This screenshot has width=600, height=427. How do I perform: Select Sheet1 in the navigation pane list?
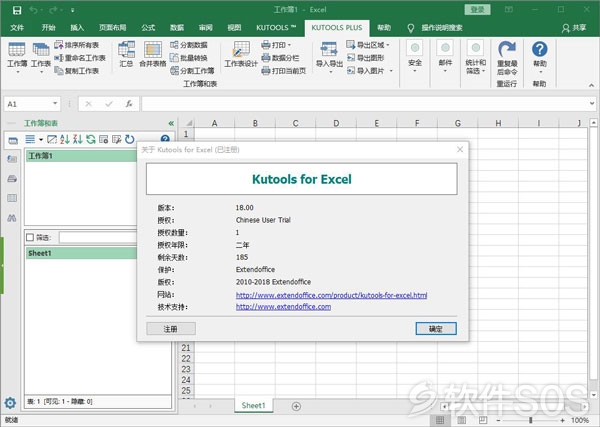(x=81, y=253)
